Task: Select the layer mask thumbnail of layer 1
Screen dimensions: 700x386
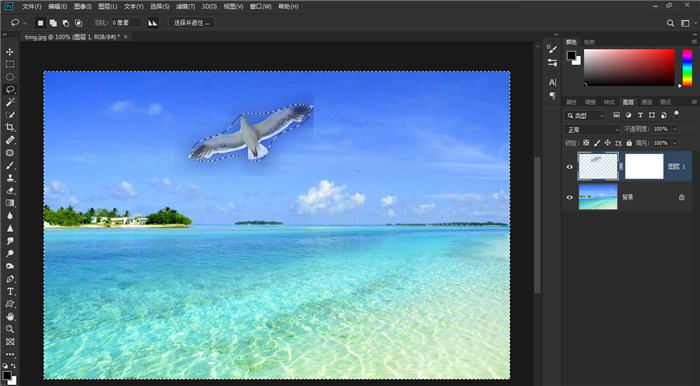Action: point(644,166)
